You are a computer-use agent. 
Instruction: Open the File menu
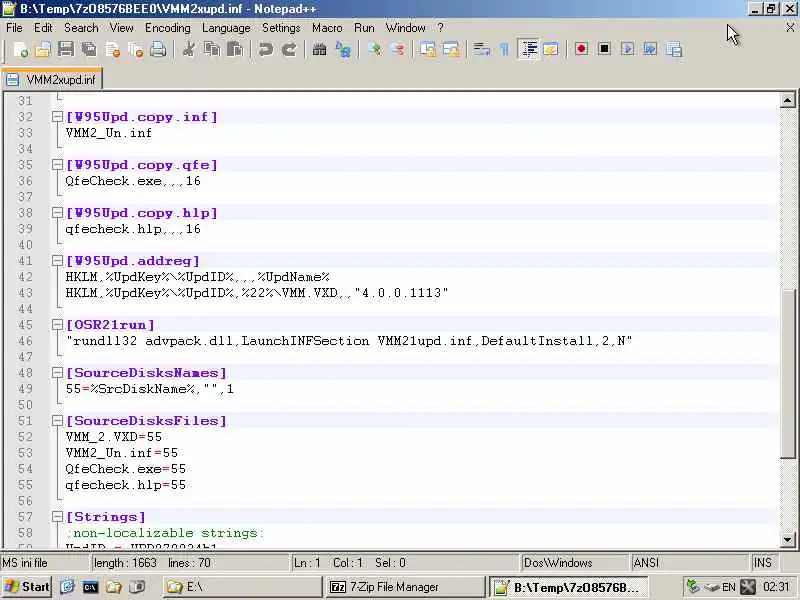[x=14, y=28]
